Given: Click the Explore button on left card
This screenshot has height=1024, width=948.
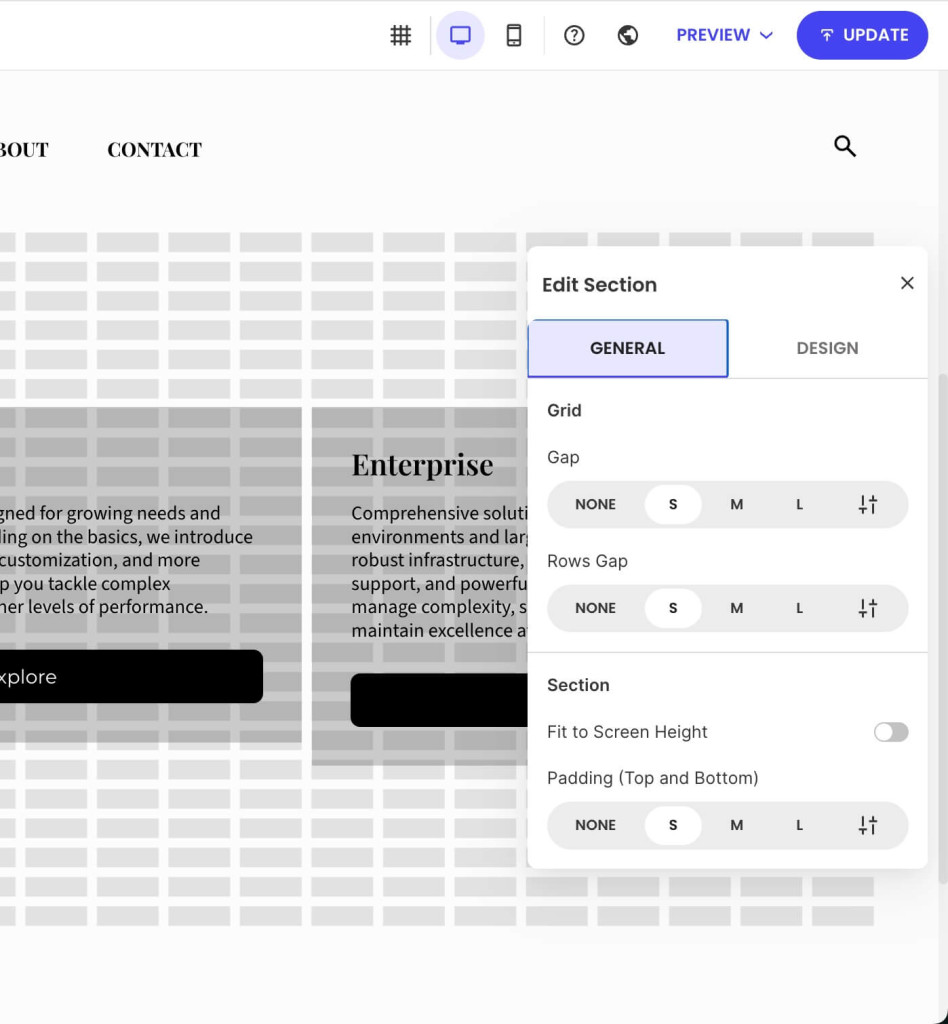Looking at the screenshot, I should click(x=131, y=677).
